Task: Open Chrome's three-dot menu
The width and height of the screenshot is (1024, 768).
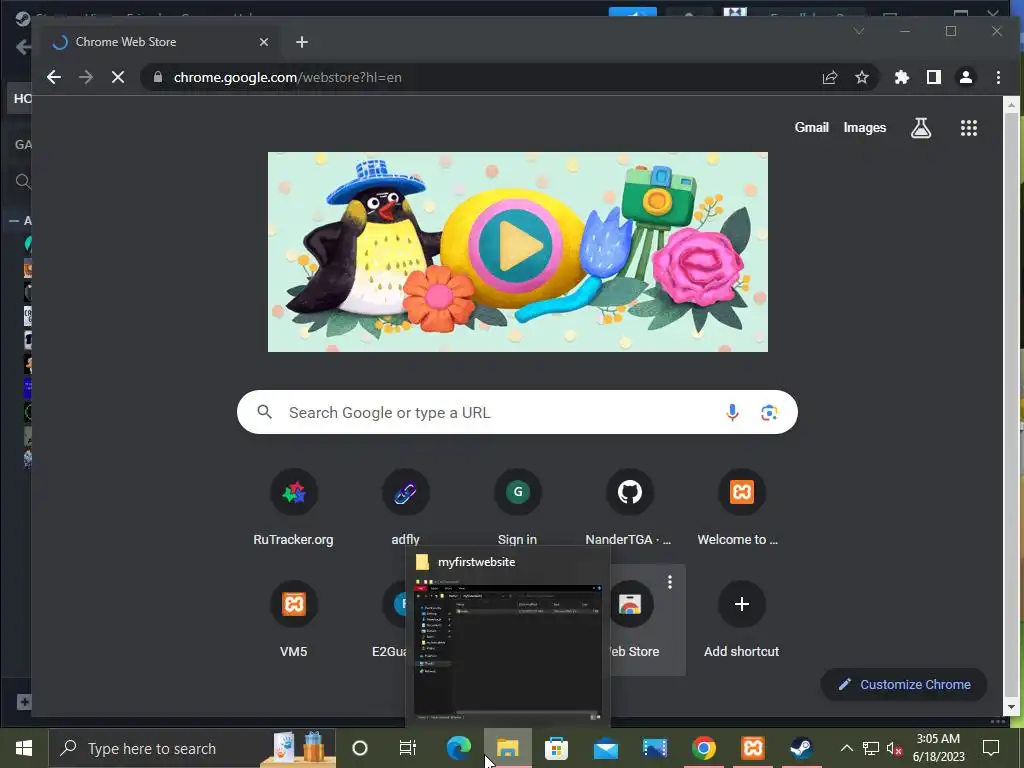Action: [x=998, y=77]
